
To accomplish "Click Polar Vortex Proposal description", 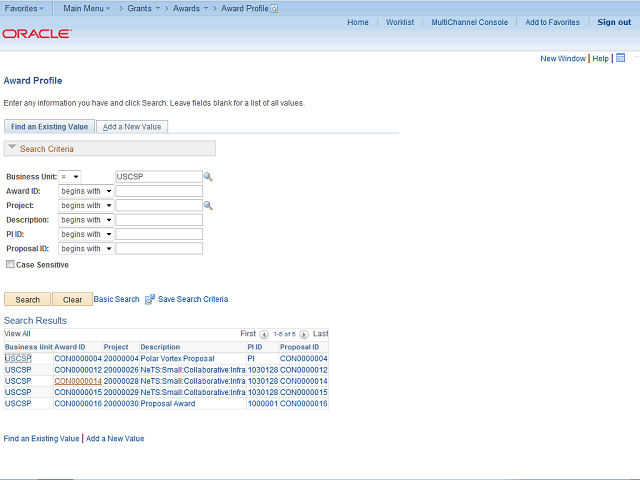I will pyautogui.click(x=177, y=358).
